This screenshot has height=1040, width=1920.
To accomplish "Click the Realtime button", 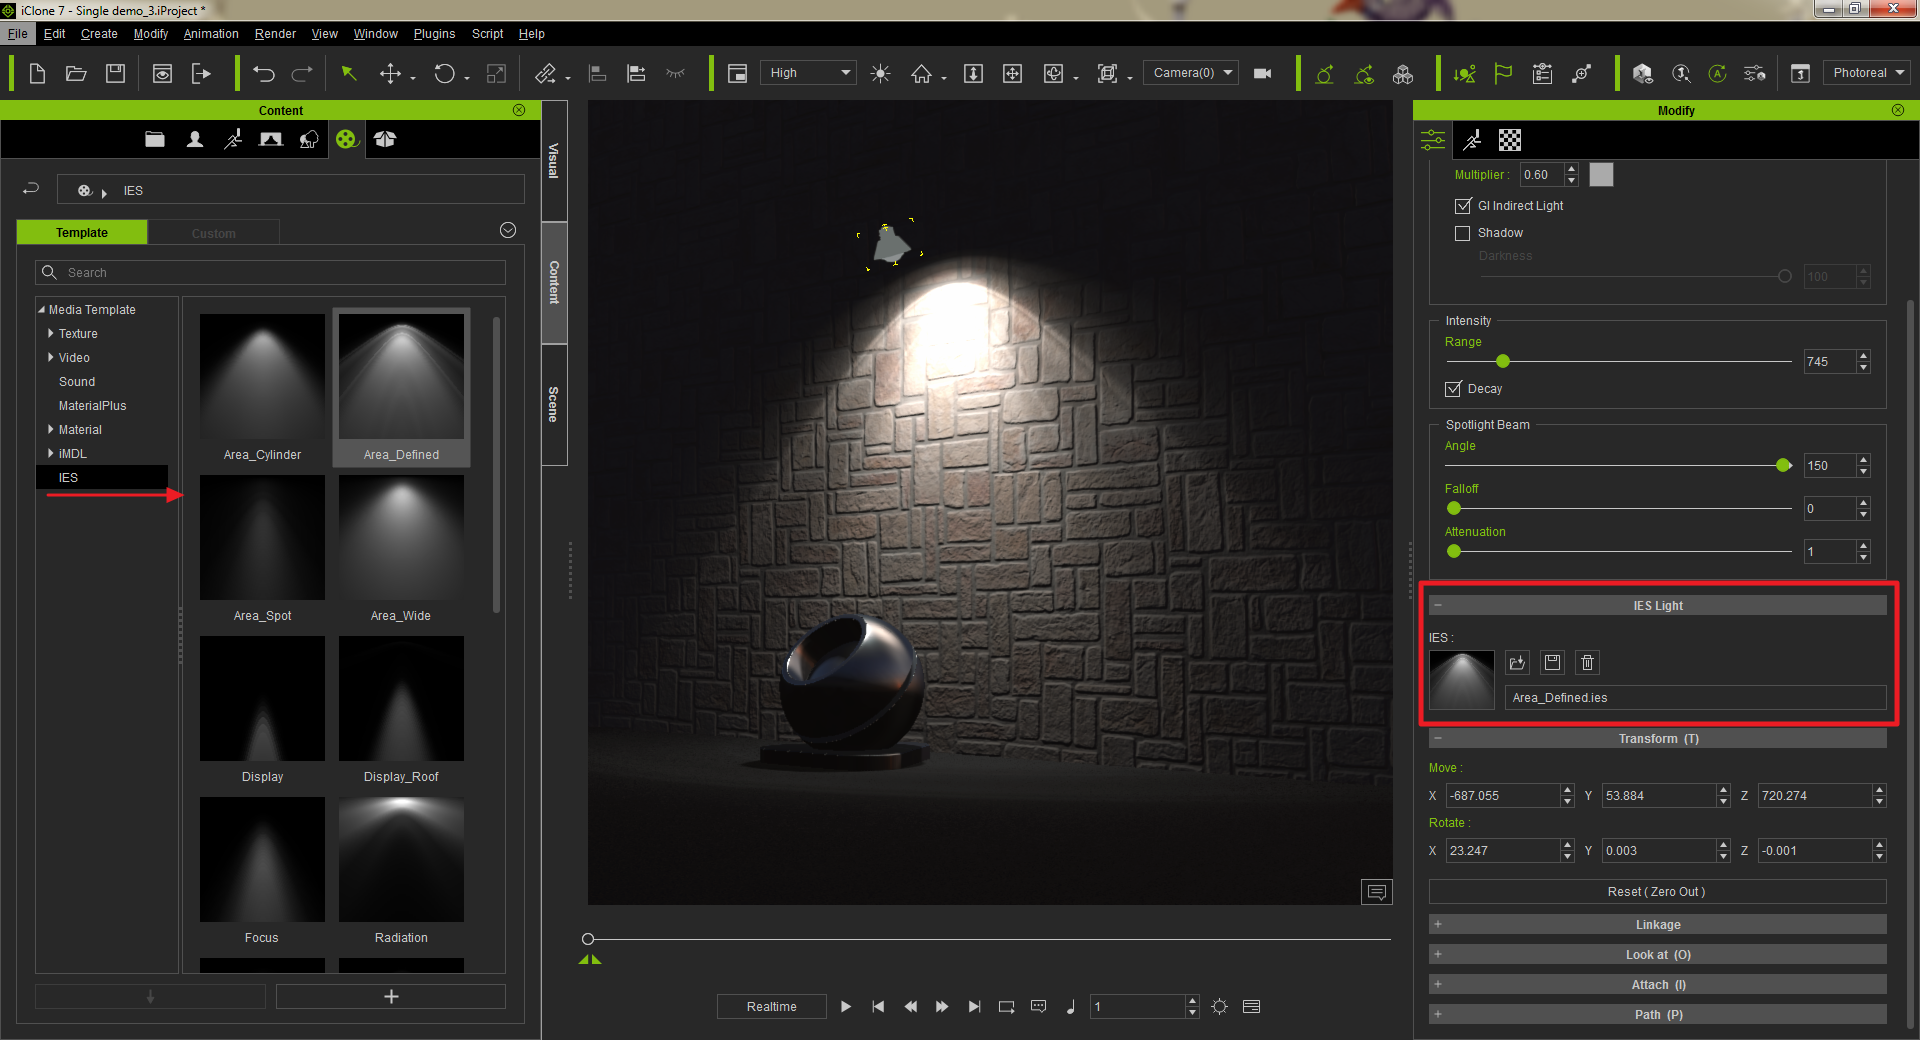I will [771, 1007].
